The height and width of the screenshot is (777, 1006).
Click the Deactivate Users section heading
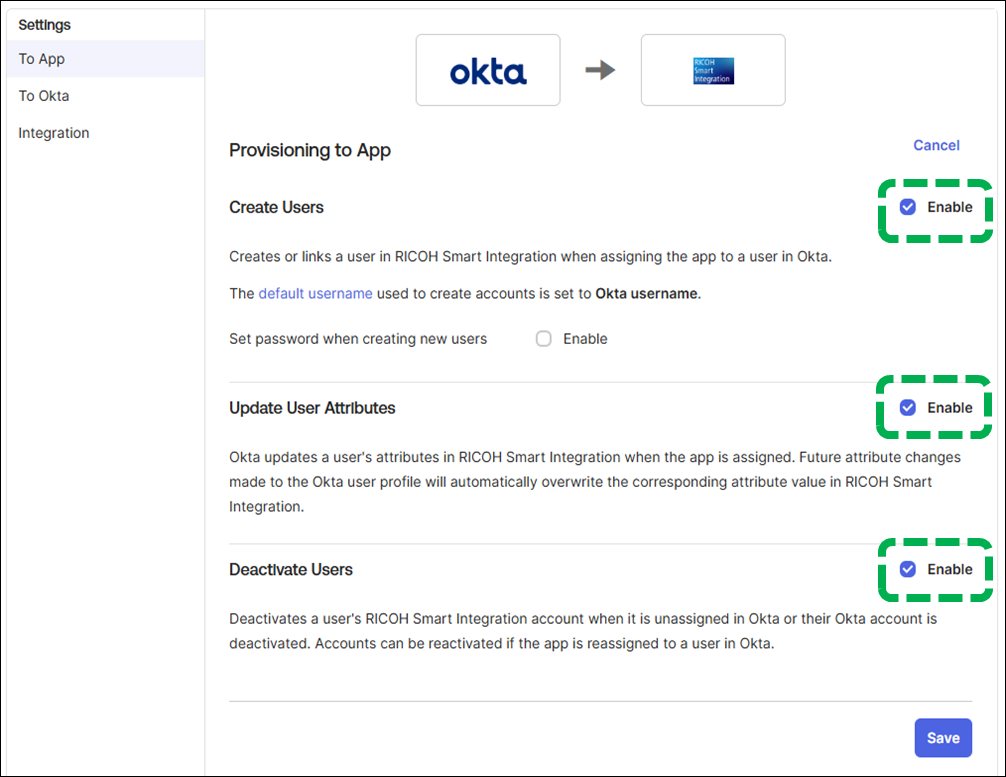(x=291, y=569)
